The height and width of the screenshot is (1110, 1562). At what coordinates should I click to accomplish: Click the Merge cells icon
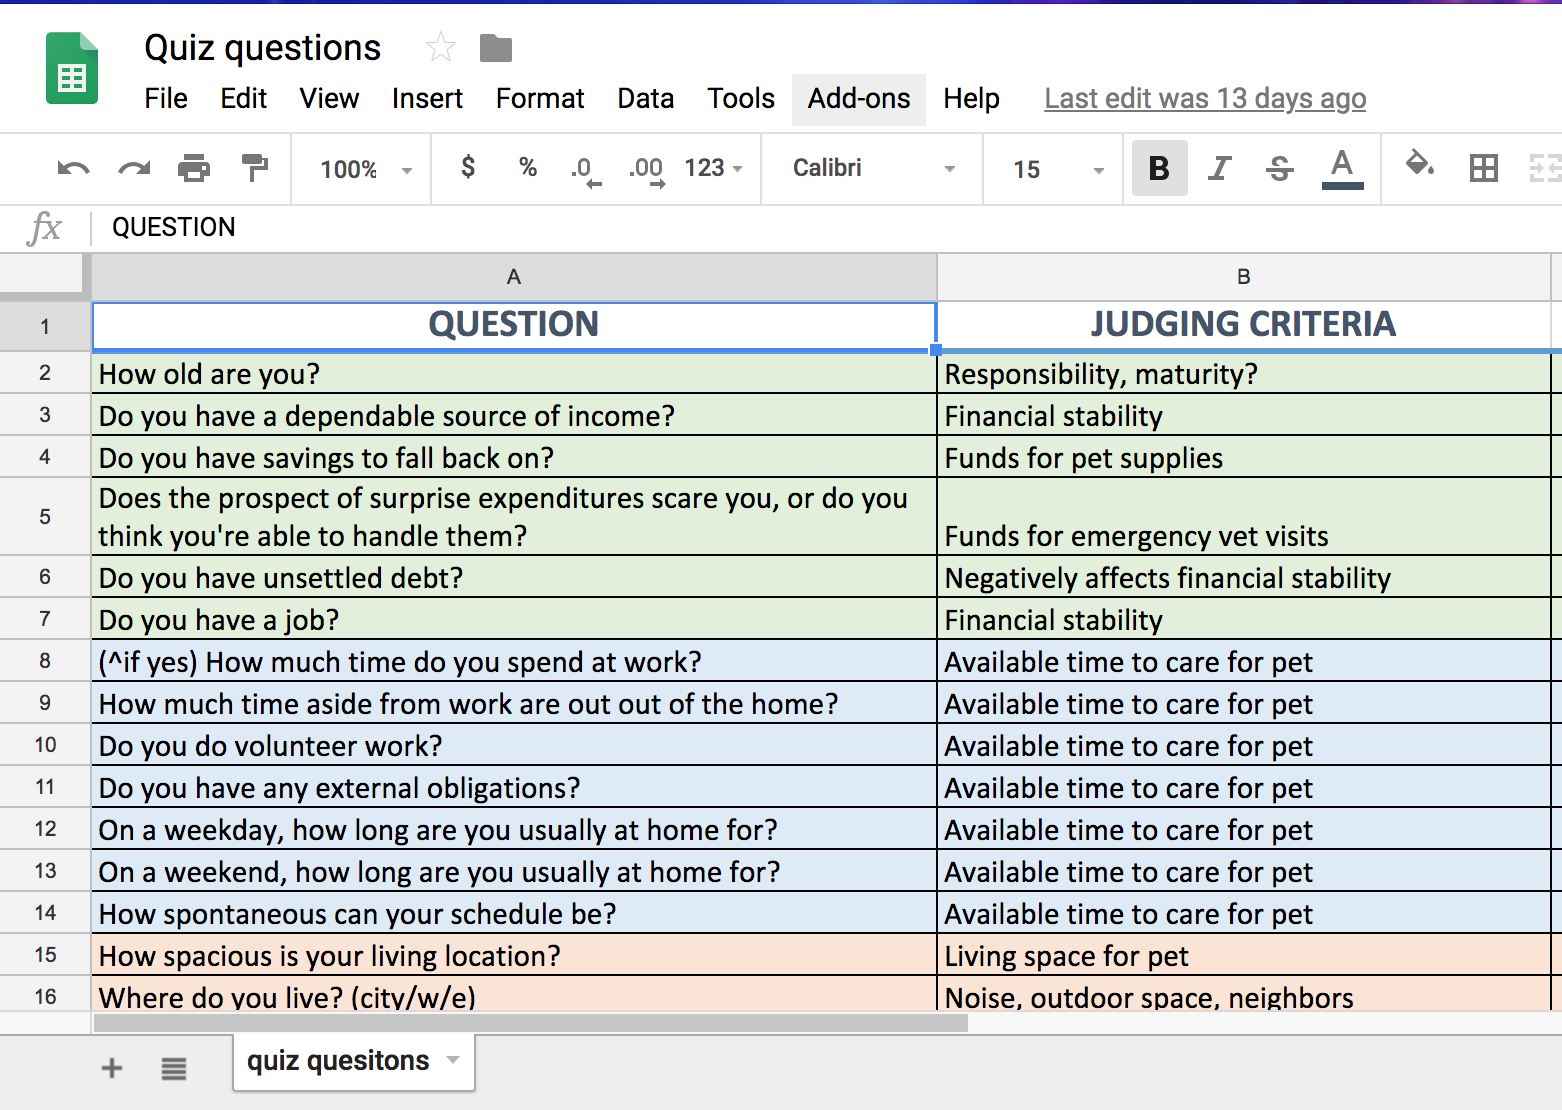(1546, 168)
